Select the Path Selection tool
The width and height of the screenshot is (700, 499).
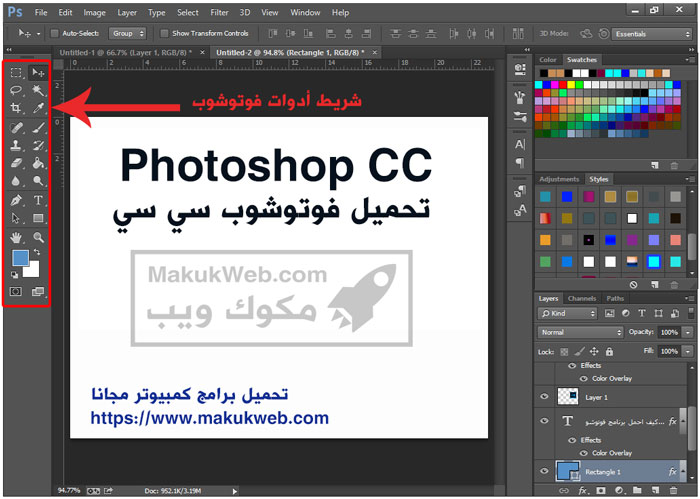[x=16, y=218]
